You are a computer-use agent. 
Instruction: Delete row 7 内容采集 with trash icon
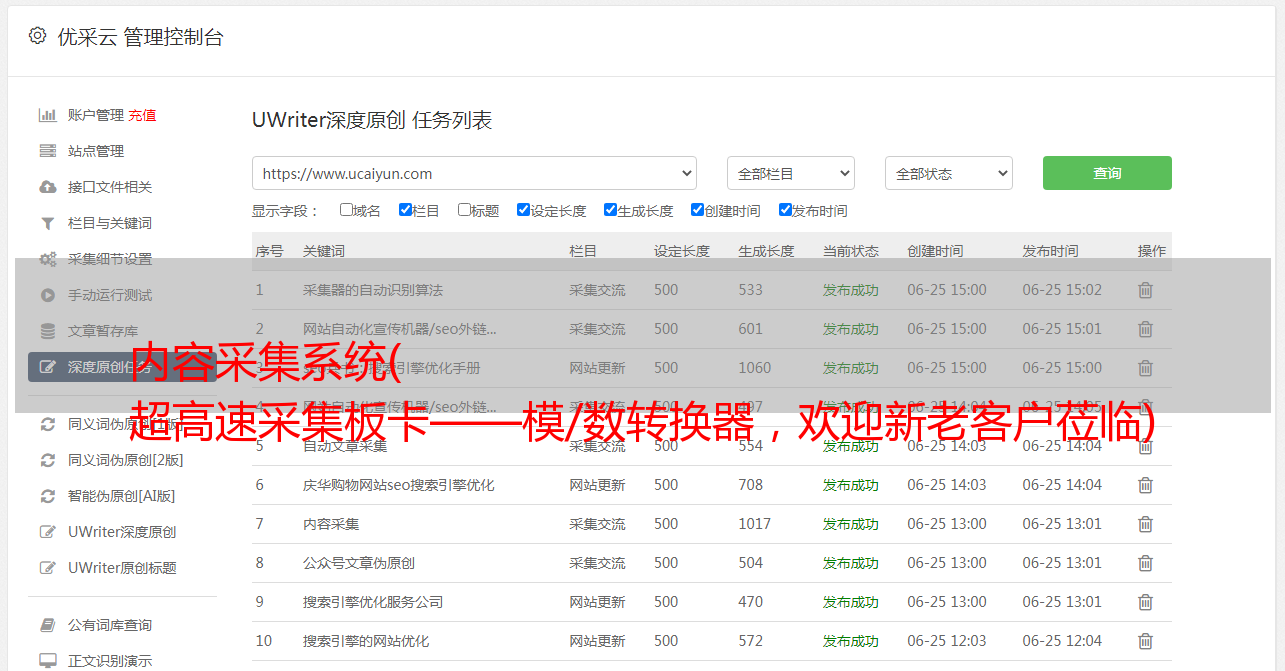pos(1145,524)
